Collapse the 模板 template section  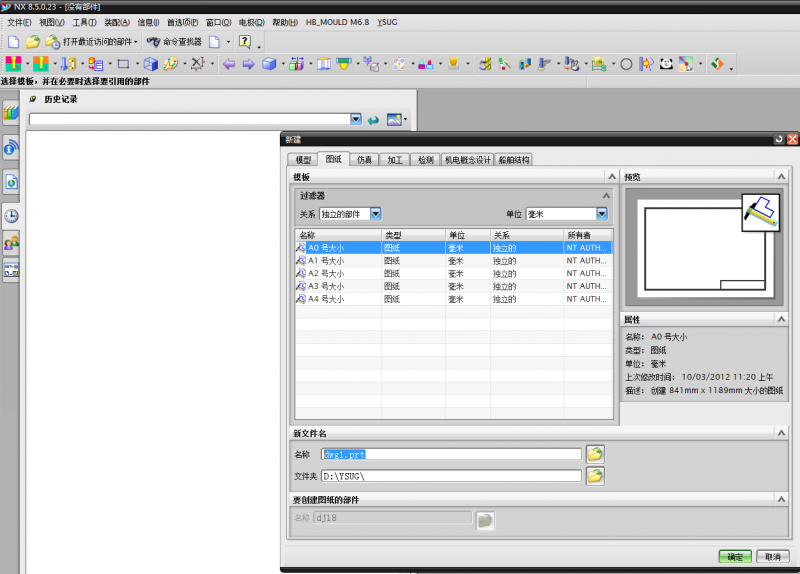pos(612,177)
